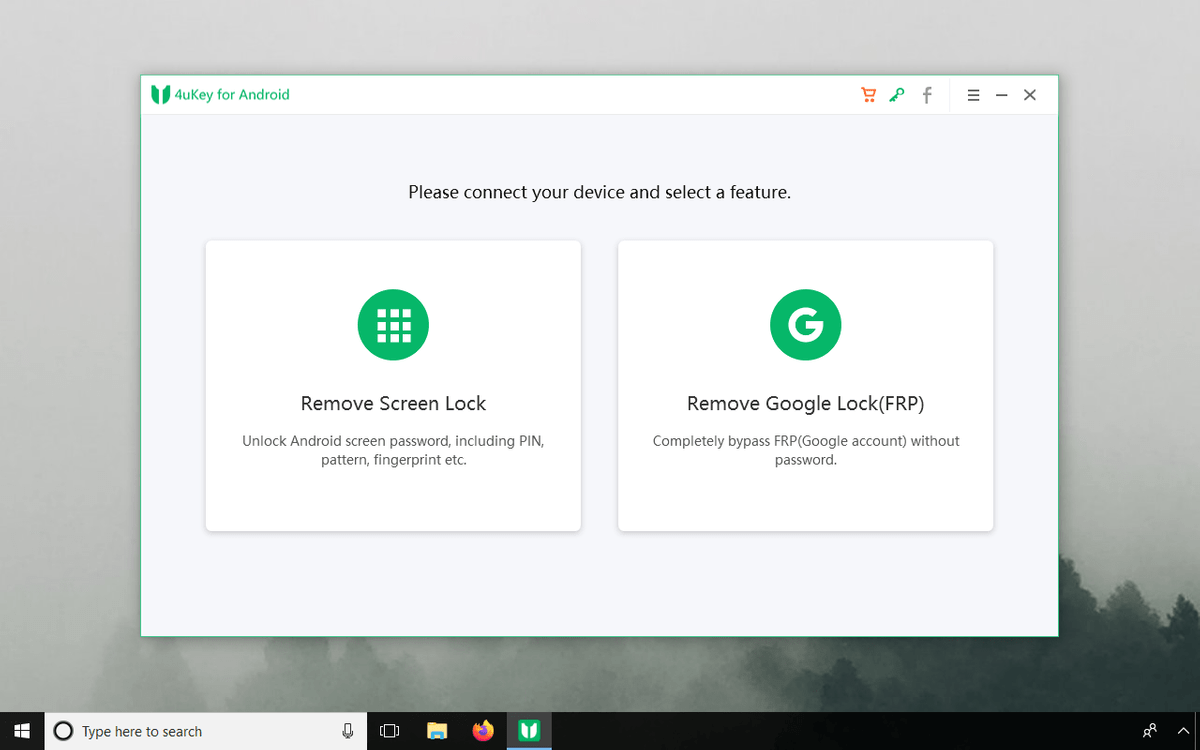The height and width of the screenshot is (750, 1200).
Task: Click the key icon to register
Action: pos(896,94)
